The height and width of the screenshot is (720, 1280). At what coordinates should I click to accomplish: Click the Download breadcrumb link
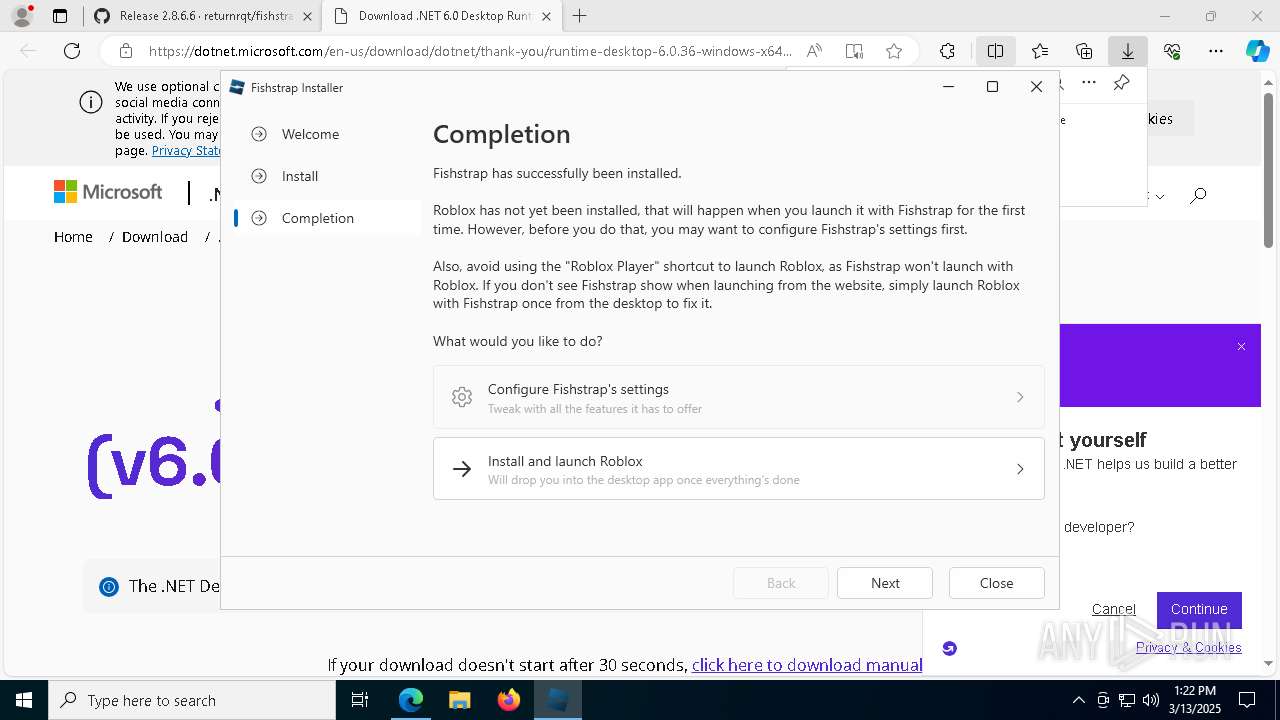(155, 237)
